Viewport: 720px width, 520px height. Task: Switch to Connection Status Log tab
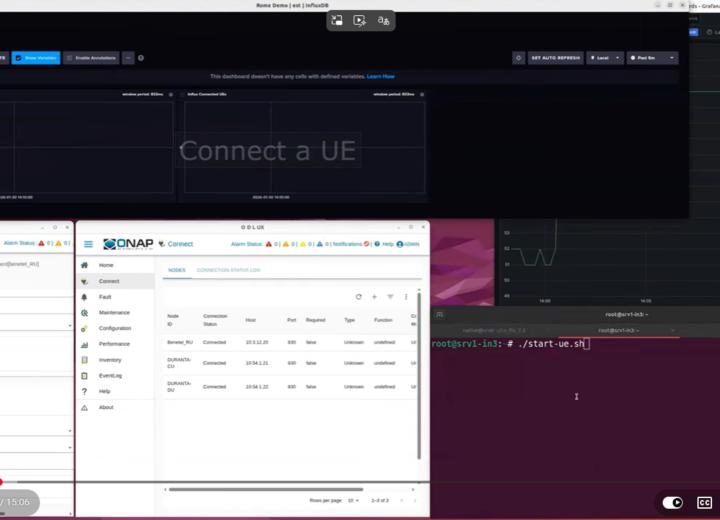(228, 270)
